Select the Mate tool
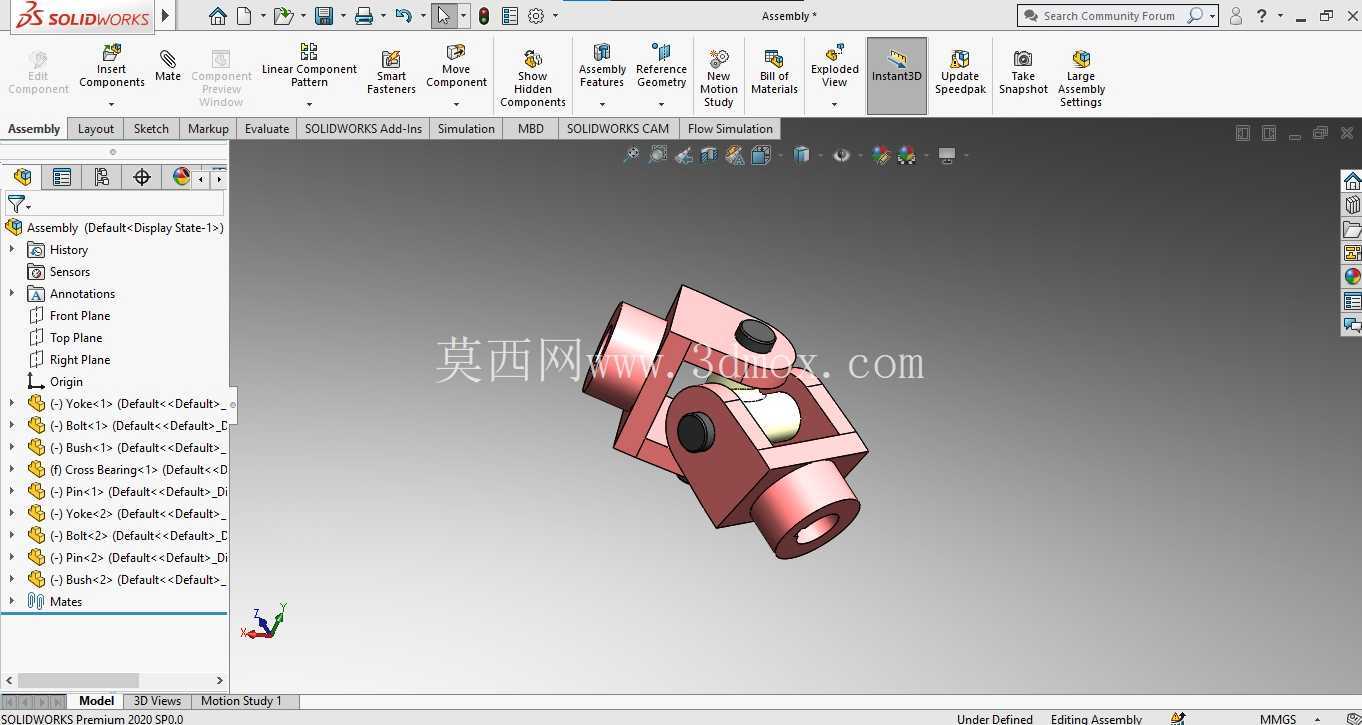Screen dimensions: 1362x725 168,66
